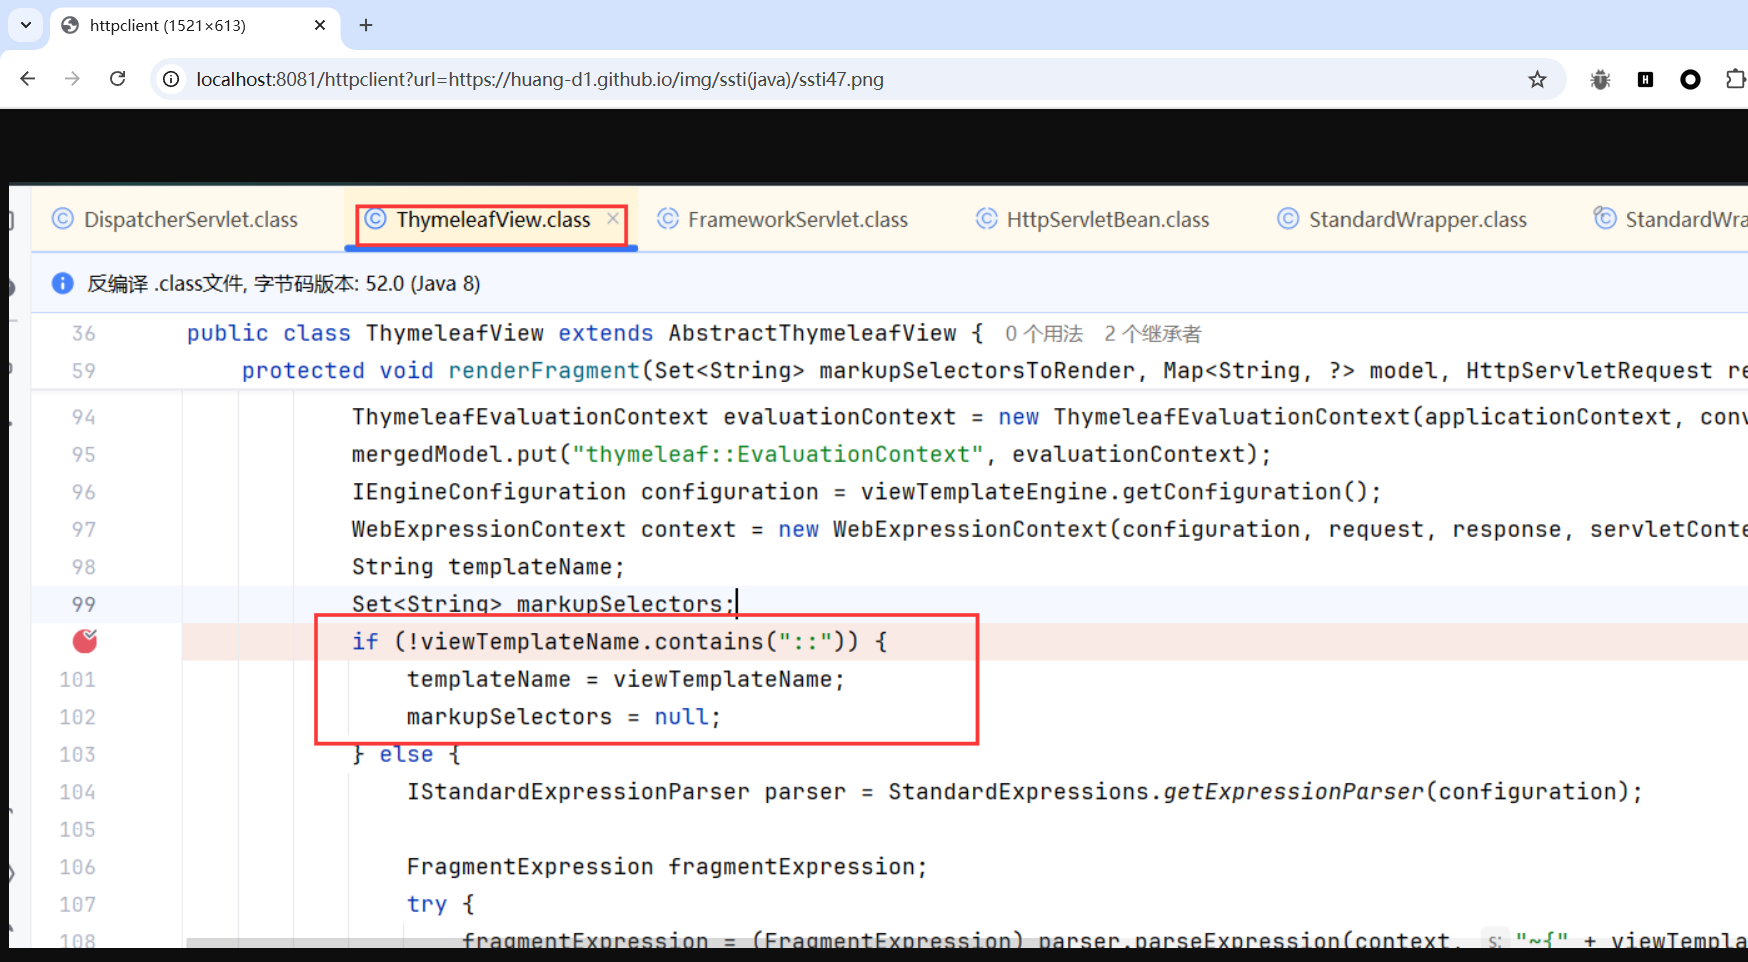Image resolution: width=1748 pixels, height=962 pixels.
Task: Toggle the red breakpoint in the gutter
Action: 85,641
